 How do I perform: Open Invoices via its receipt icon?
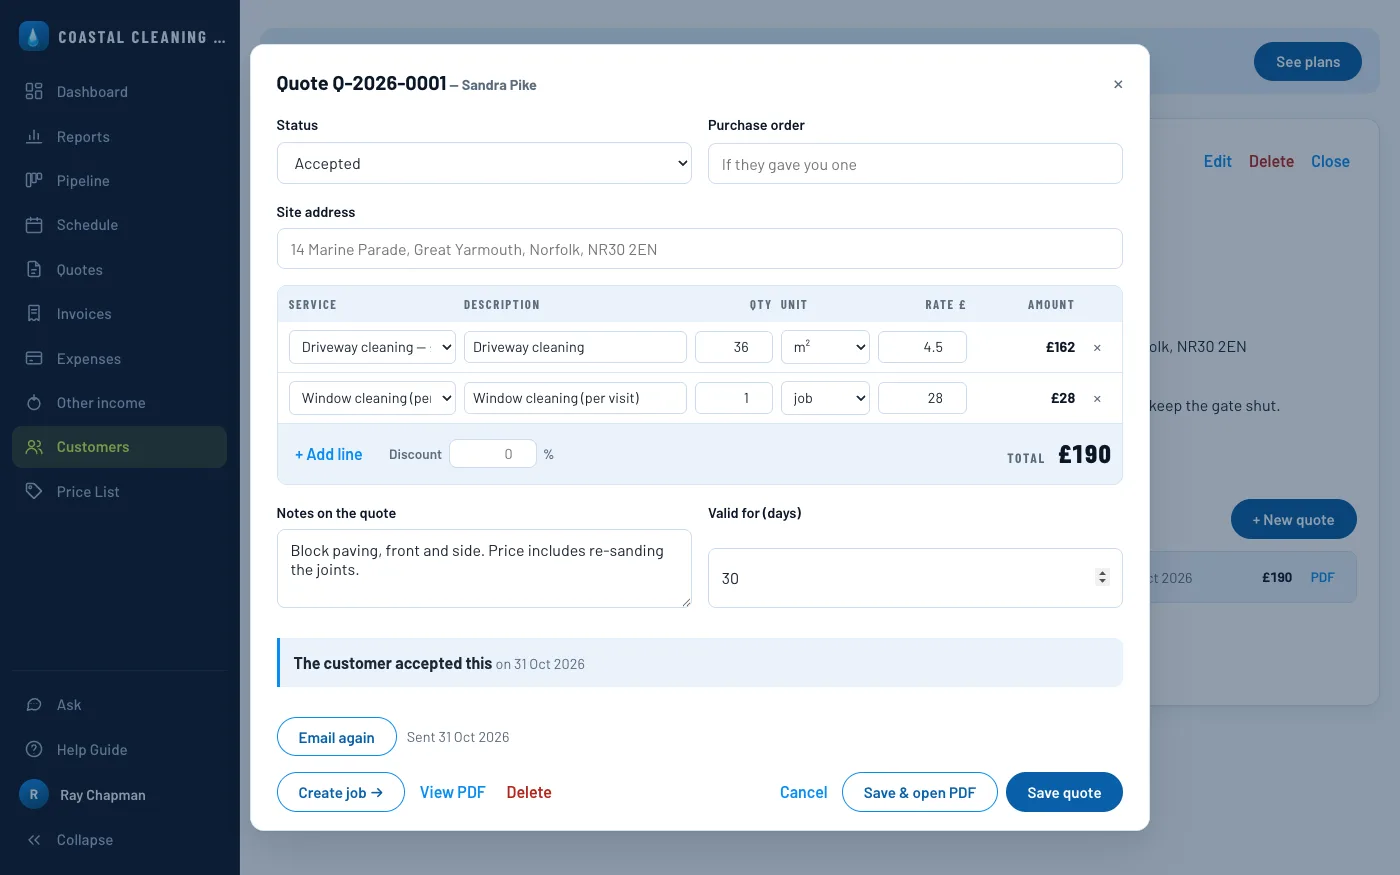click(34, 313)
